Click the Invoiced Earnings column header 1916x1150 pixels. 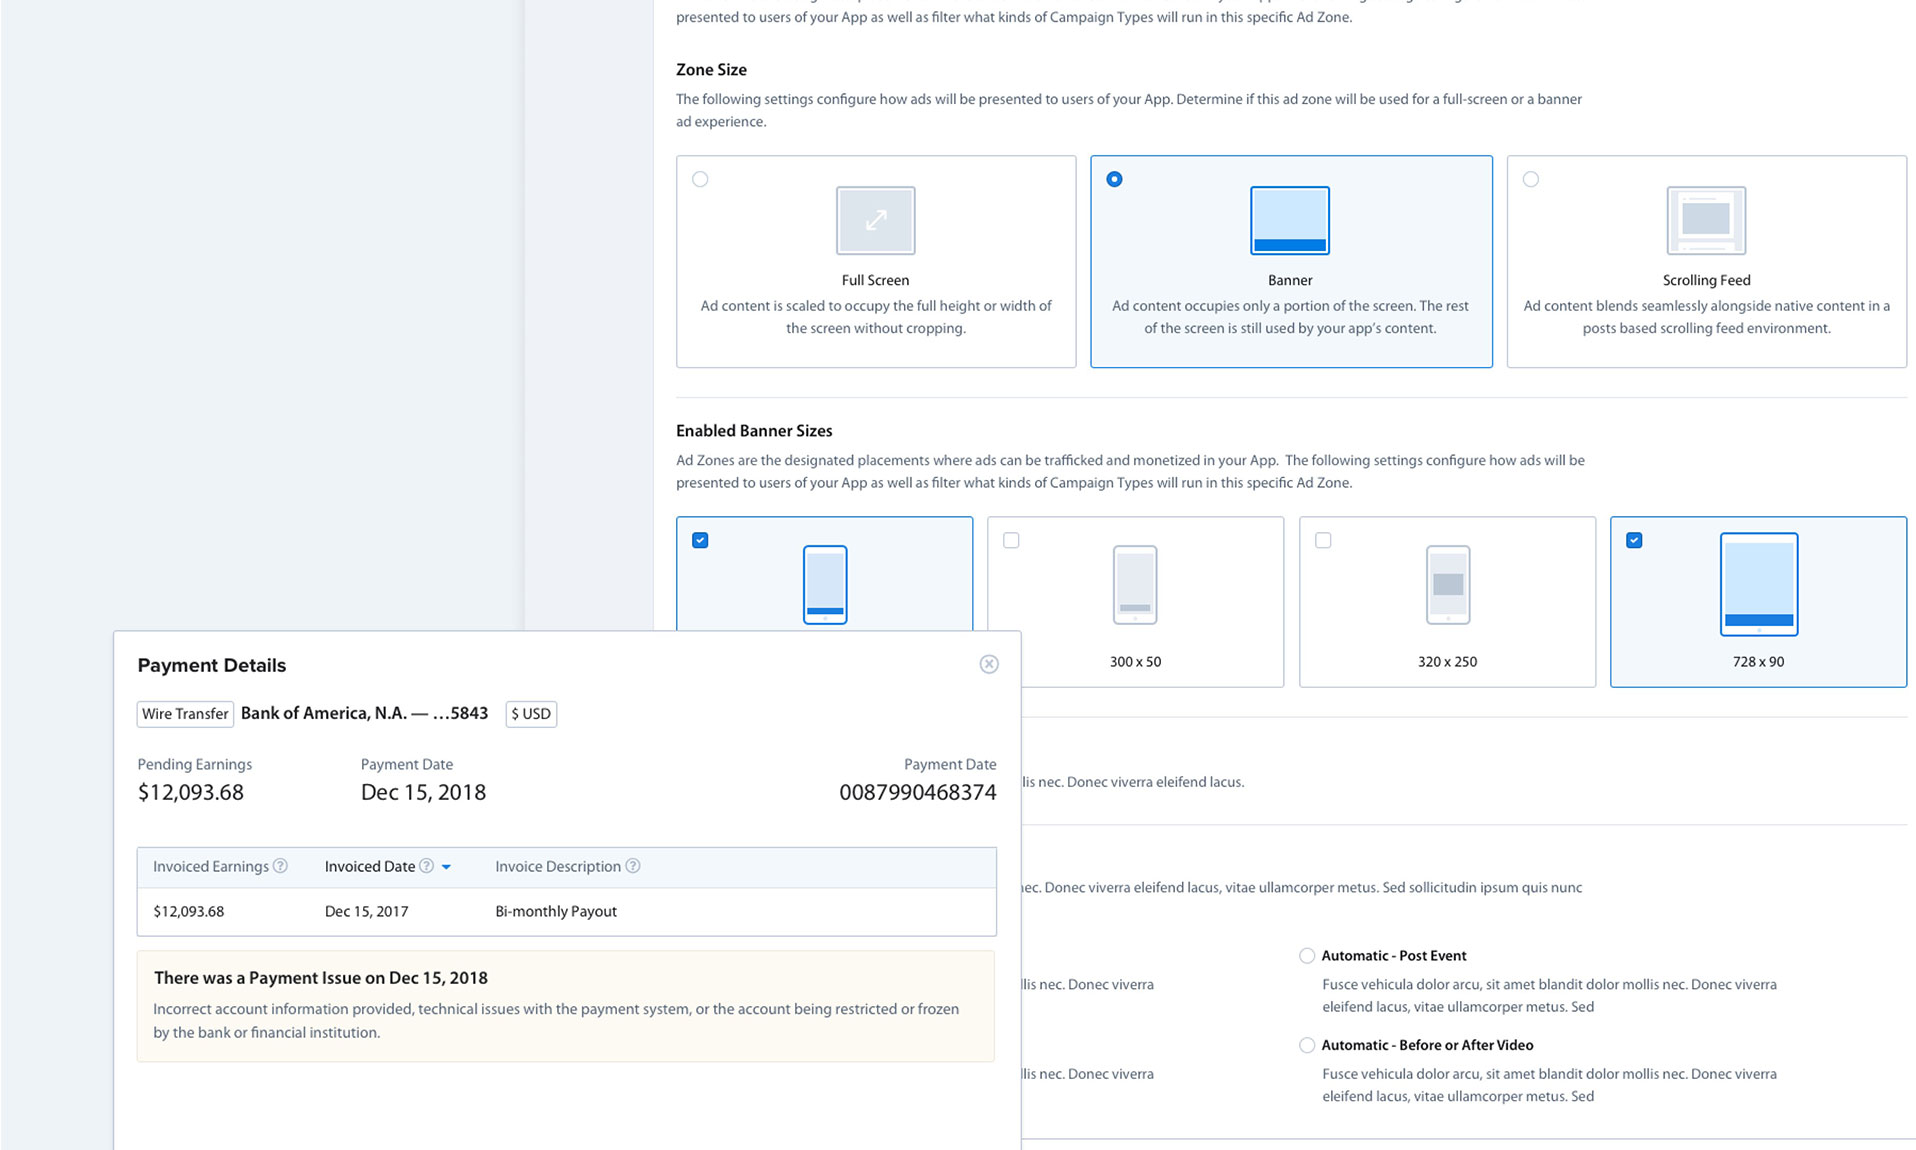[x=211, y=866]
